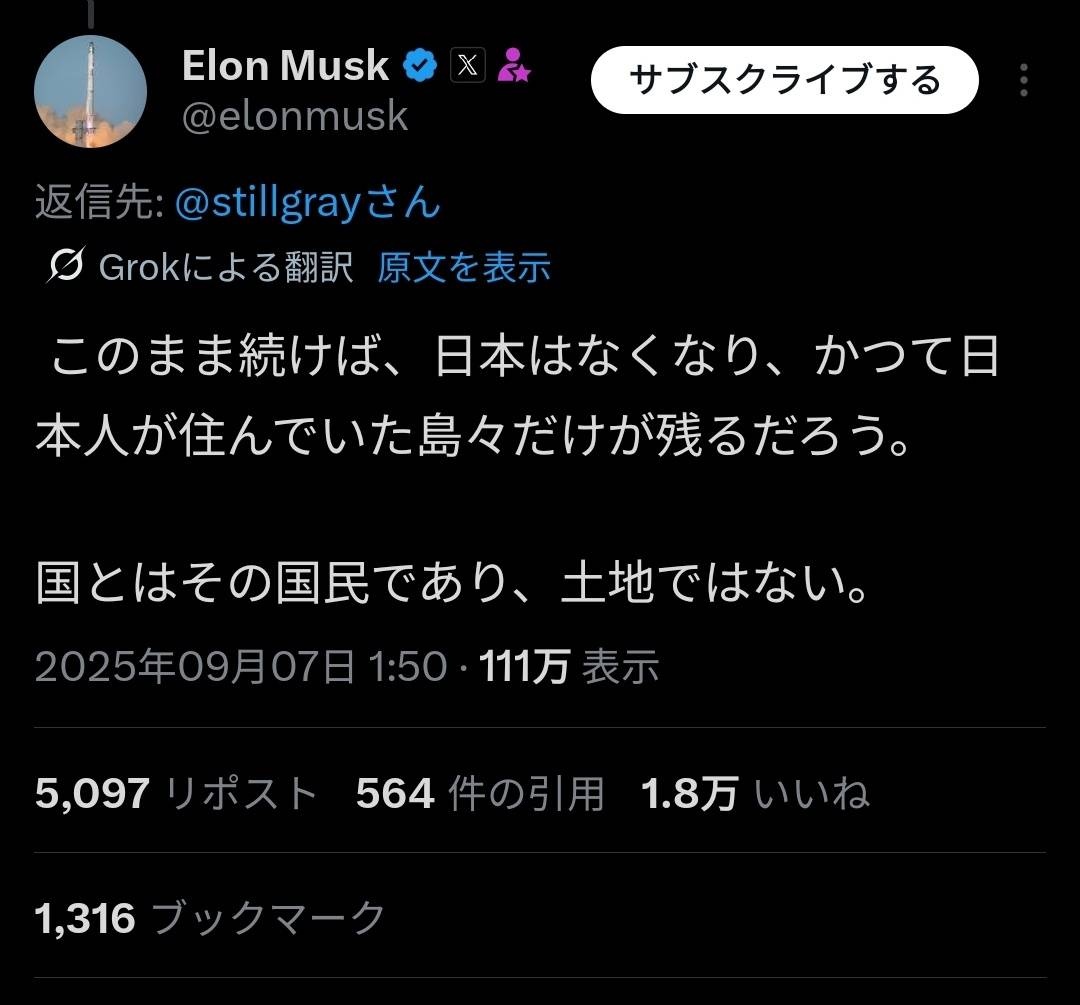This screenshot has width=1080, height=1005.
Task: Click the purple subscriber star icon
Action: pyautogui.click(x=514, y=66)
